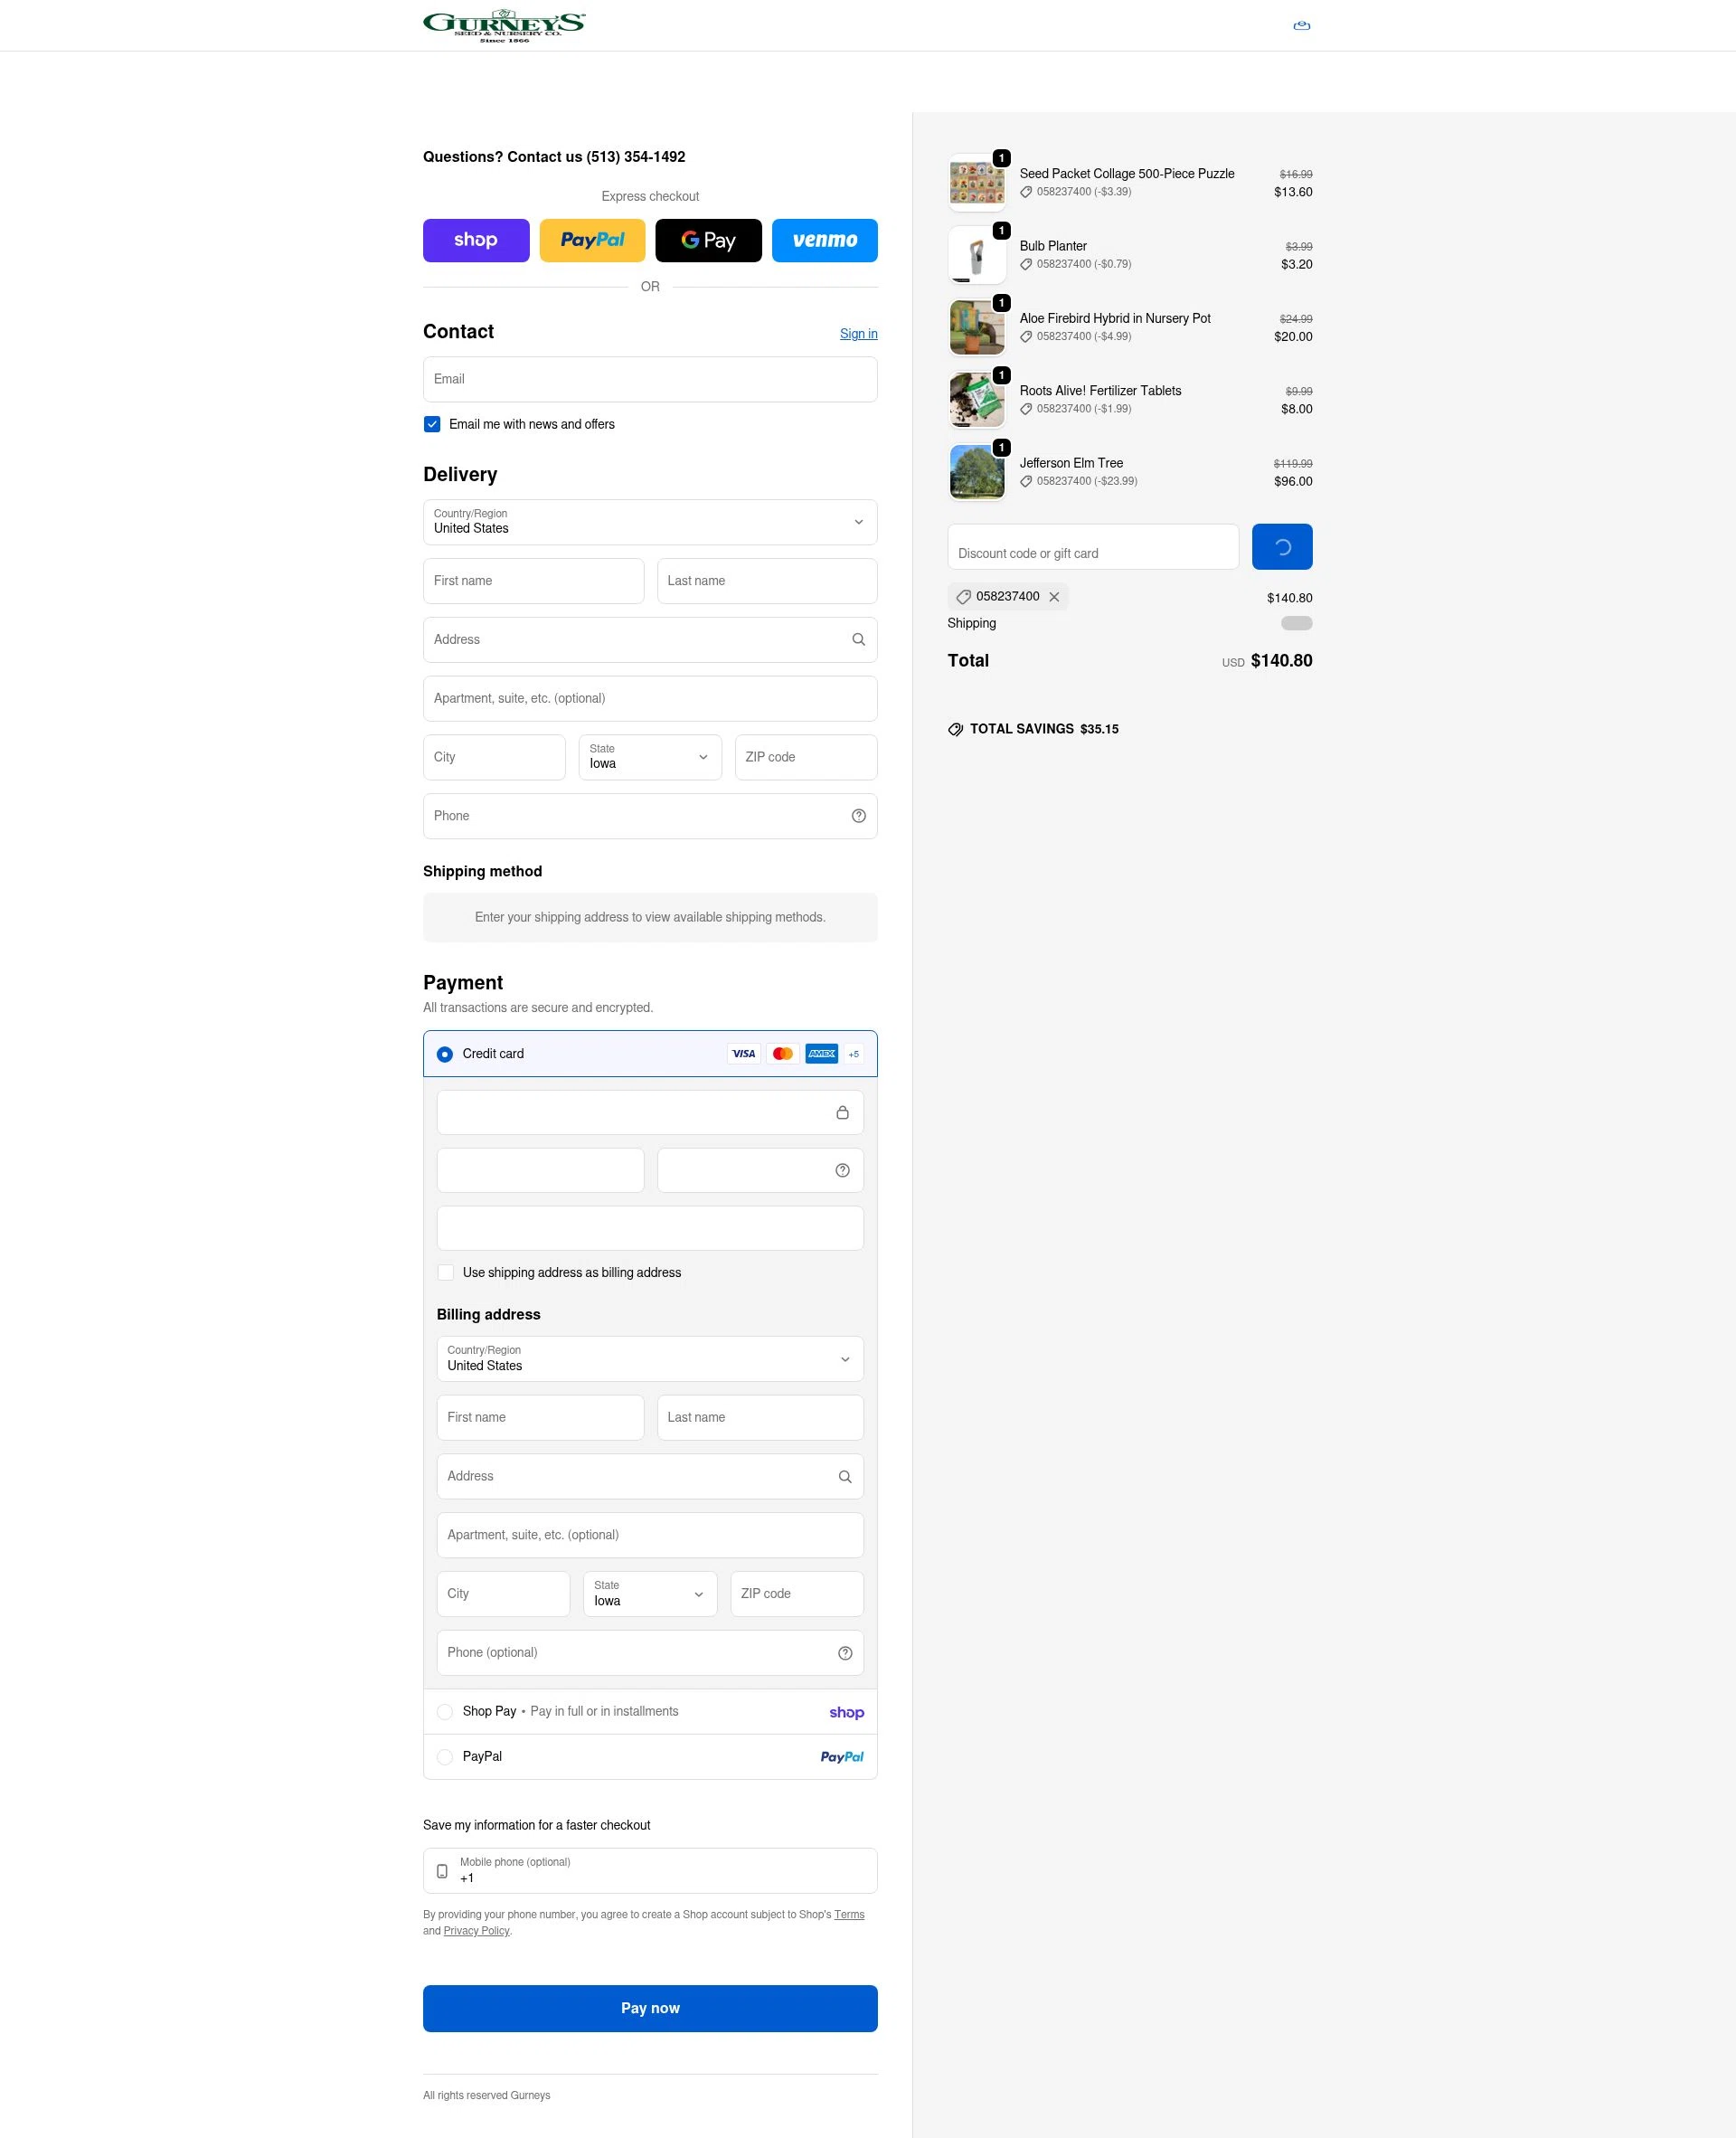
Task: Click the cart icon in header
Action: click(1301, 26)
